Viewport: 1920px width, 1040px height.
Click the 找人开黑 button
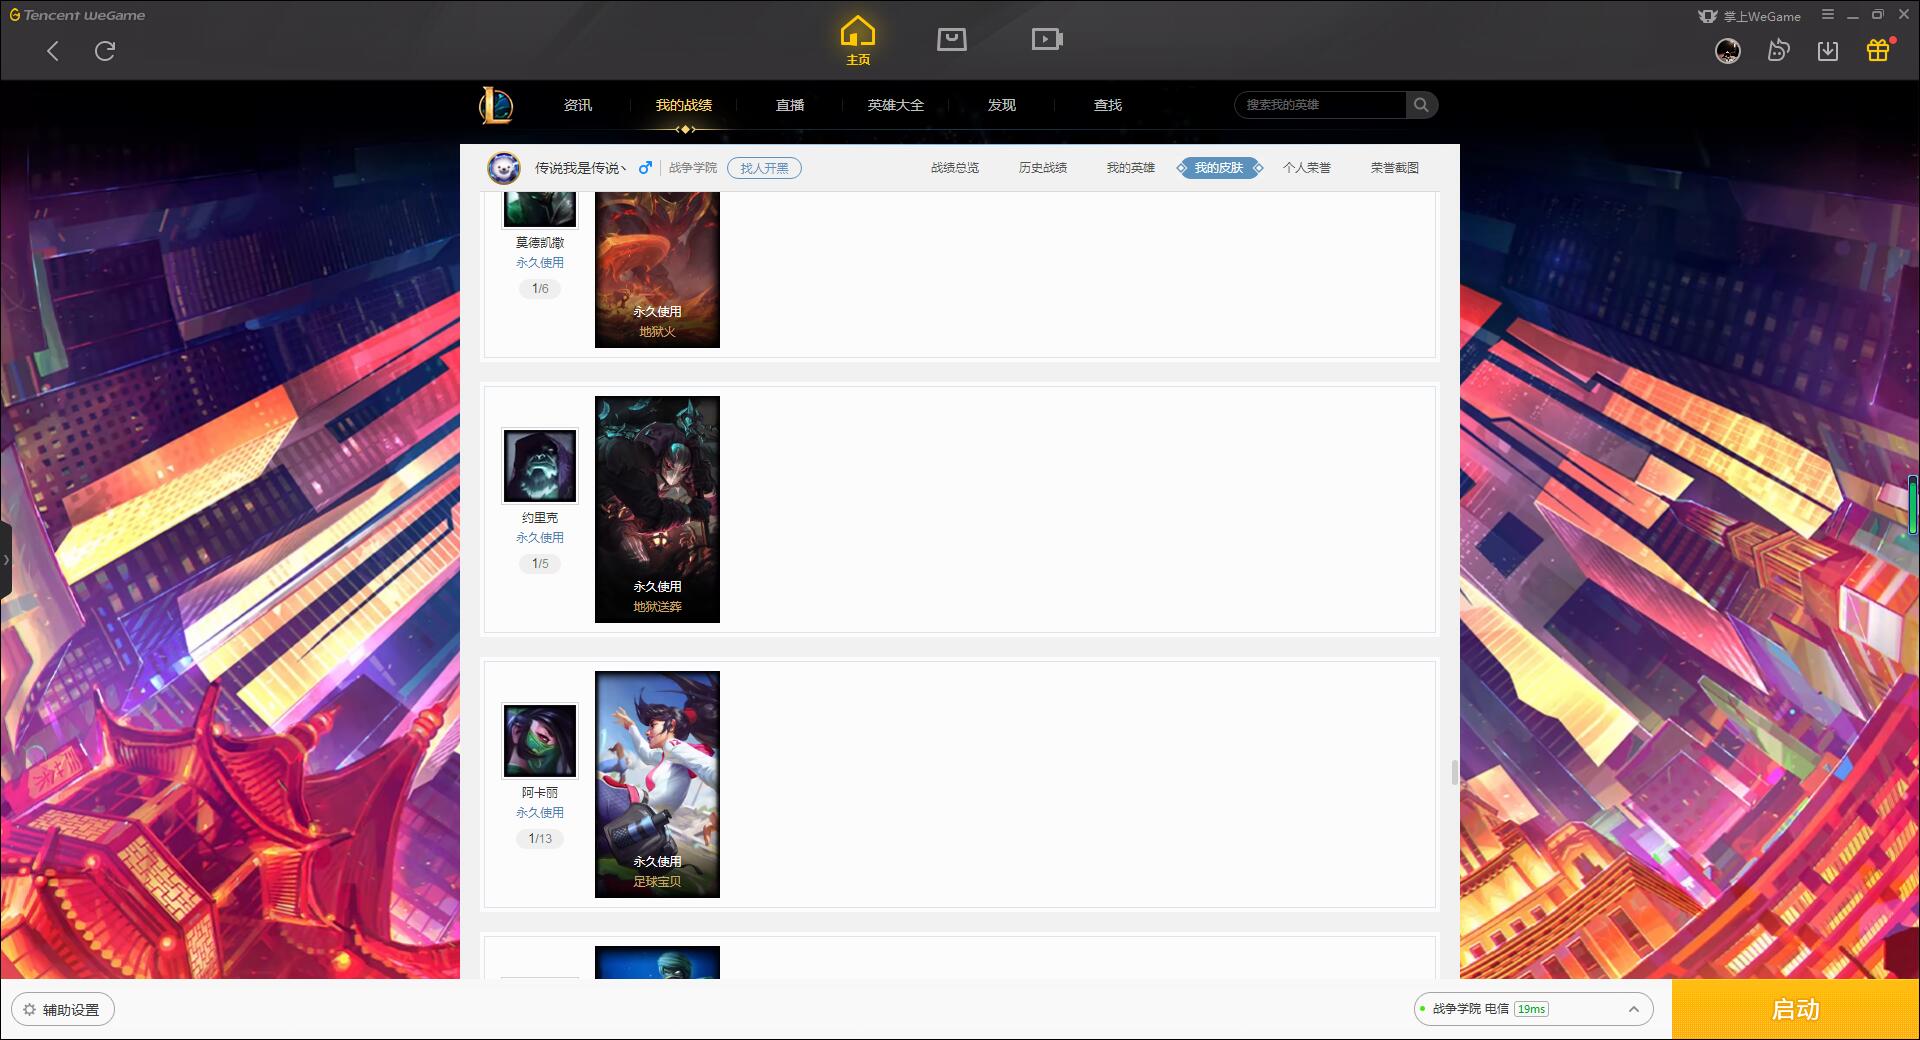click(x=764, y=168)
